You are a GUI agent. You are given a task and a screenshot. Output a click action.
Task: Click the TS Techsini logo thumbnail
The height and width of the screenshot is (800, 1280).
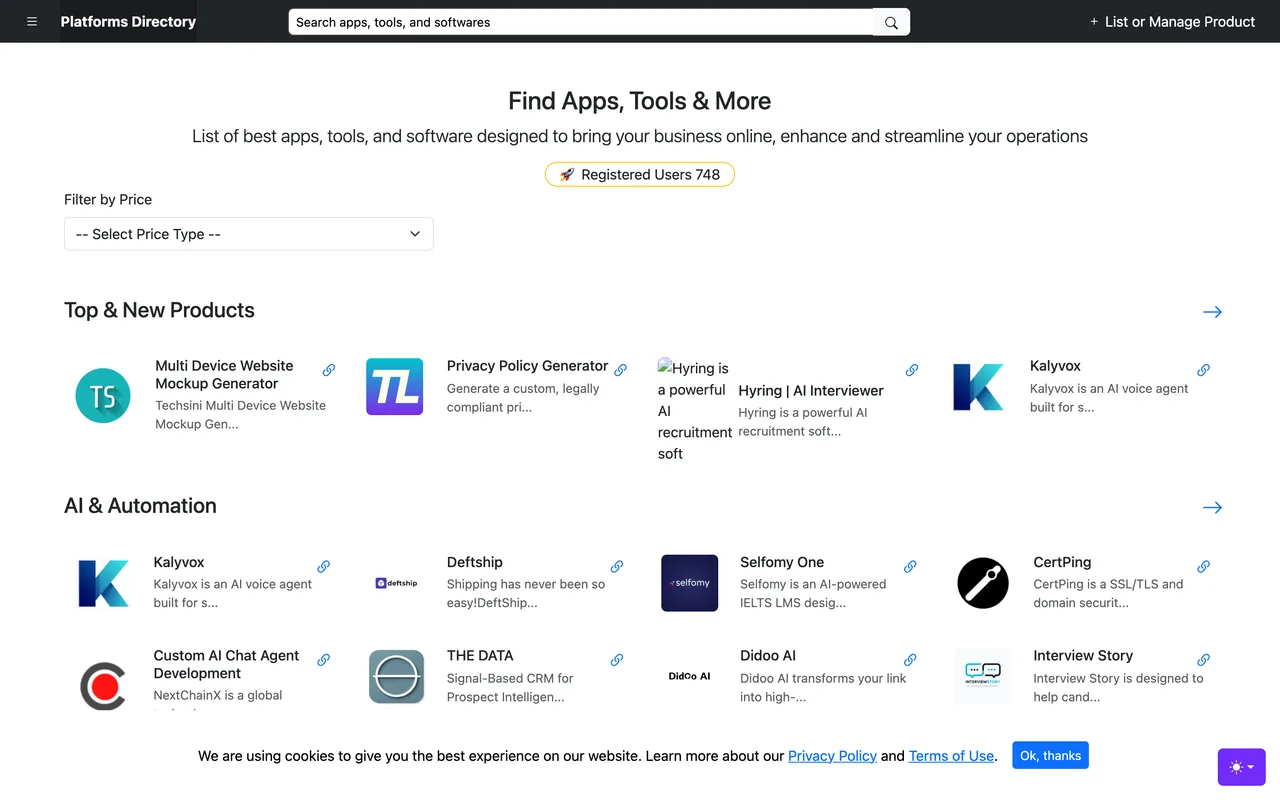pos(103,395)
